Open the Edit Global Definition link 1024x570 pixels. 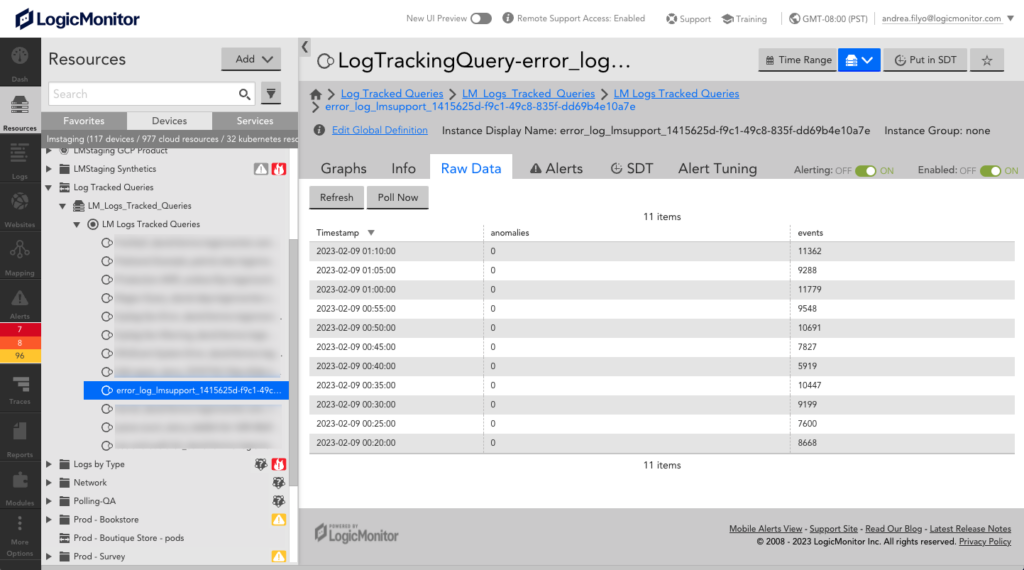point(379,131)
